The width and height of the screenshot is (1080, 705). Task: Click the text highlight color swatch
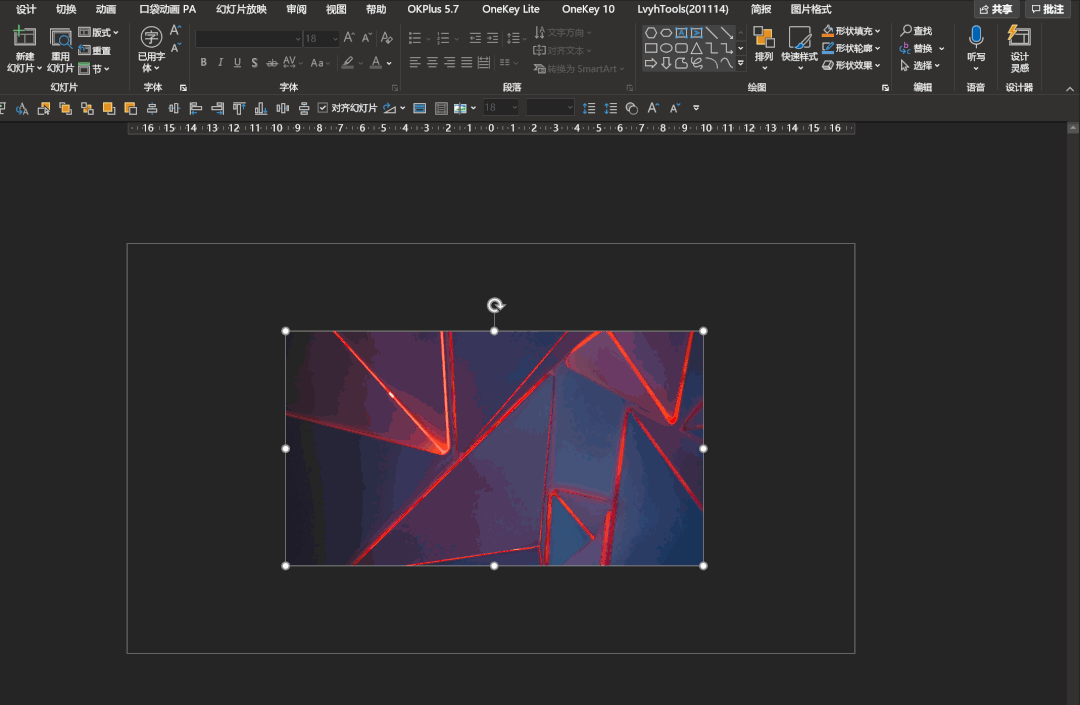[x=348, y=63]
